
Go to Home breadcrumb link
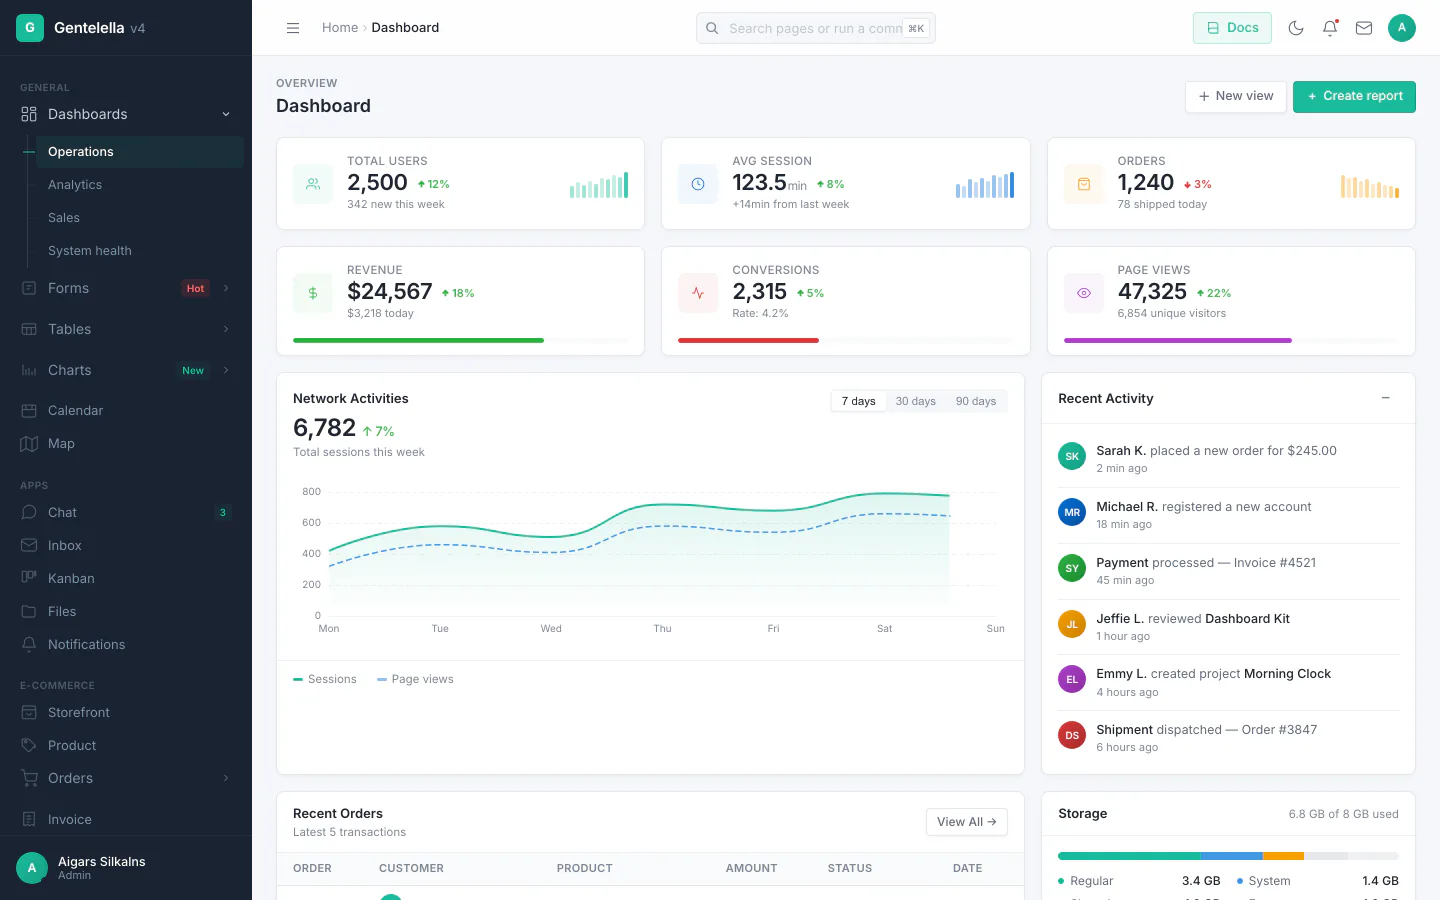[340, 28]
